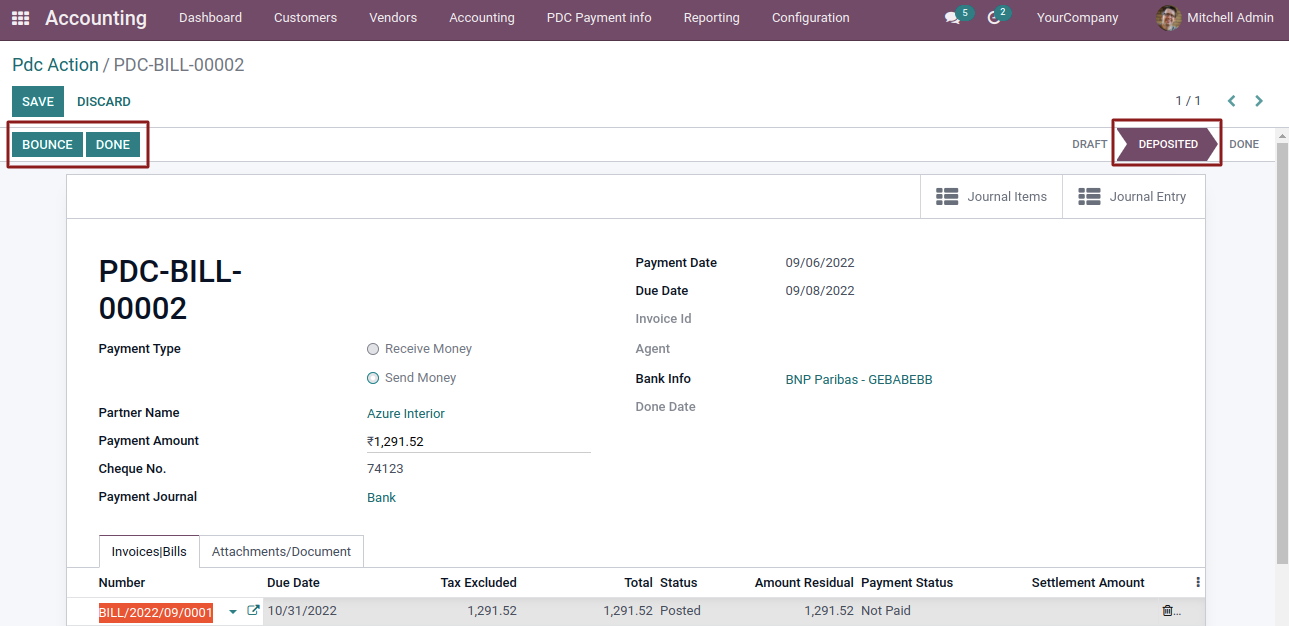Sort by Total column header
1289x626 pixels.
(x=637, y=583)
